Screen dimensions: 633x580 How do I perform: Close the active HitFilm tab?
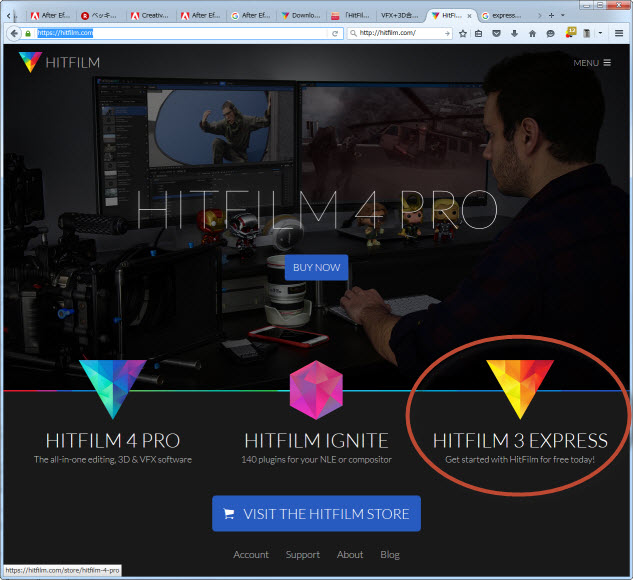coord(469,16)
